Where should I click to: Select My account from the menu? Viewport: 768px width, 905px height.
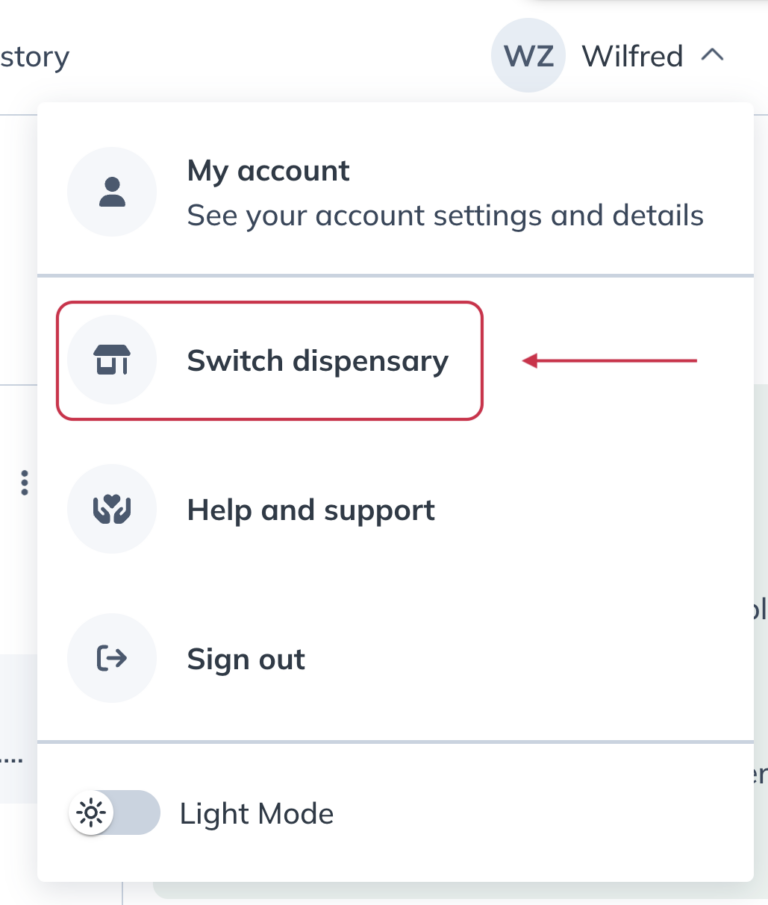pyautogui.click(x=267, y=171)
